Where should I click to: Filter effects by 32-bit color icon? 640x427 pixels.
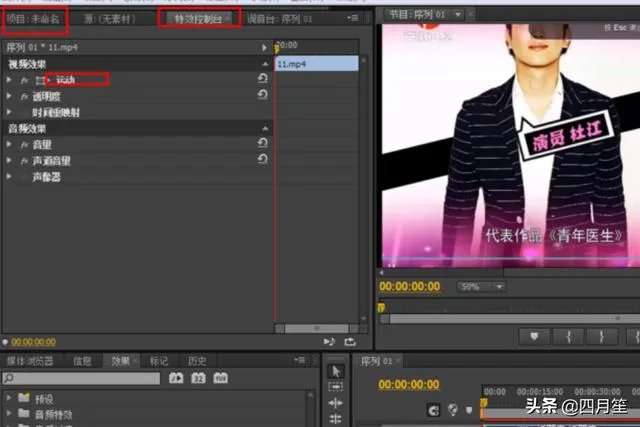coord(198,378)
